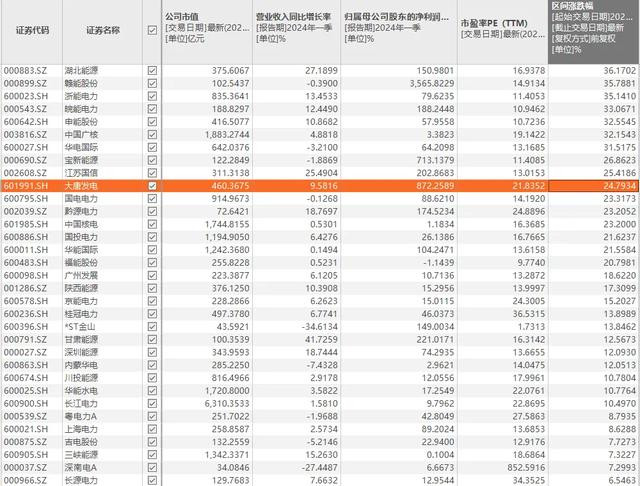The height and width of the screenshot is (486, 640).
Task: Toggle checkbox for 000037.SZ row
Action: [x=152, y=467]
